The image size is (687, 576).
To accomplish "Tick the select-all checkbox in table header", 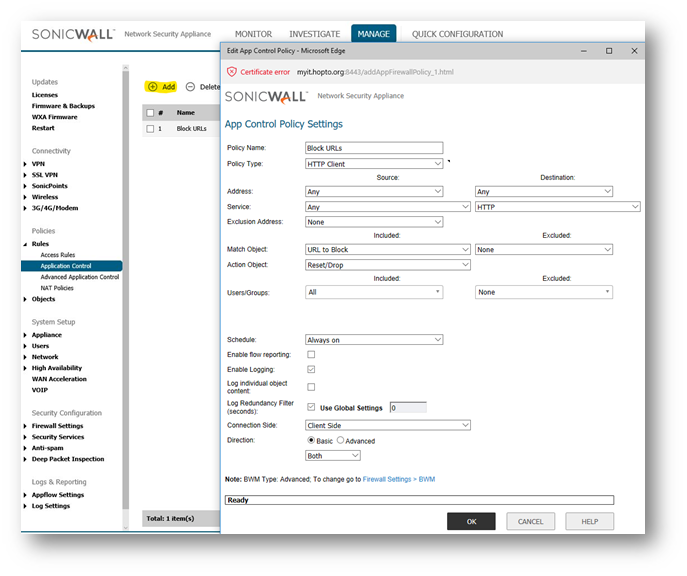I will (x=150, y=113).
